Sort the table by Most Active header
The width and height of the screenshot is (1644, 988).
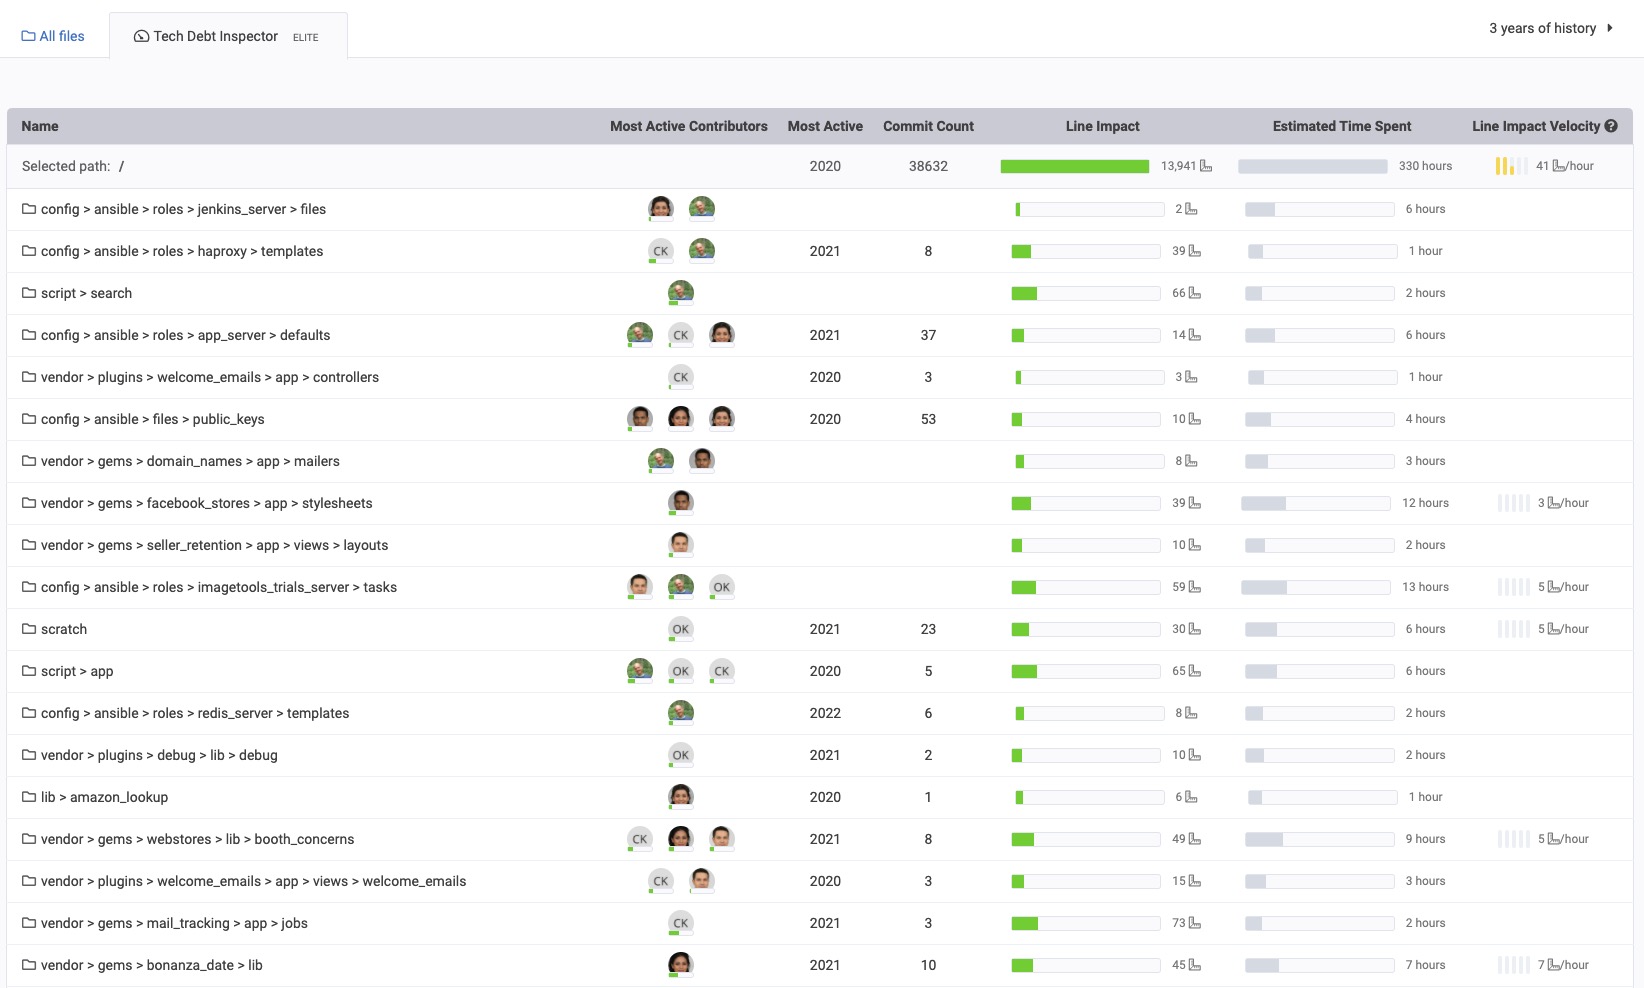825,126
